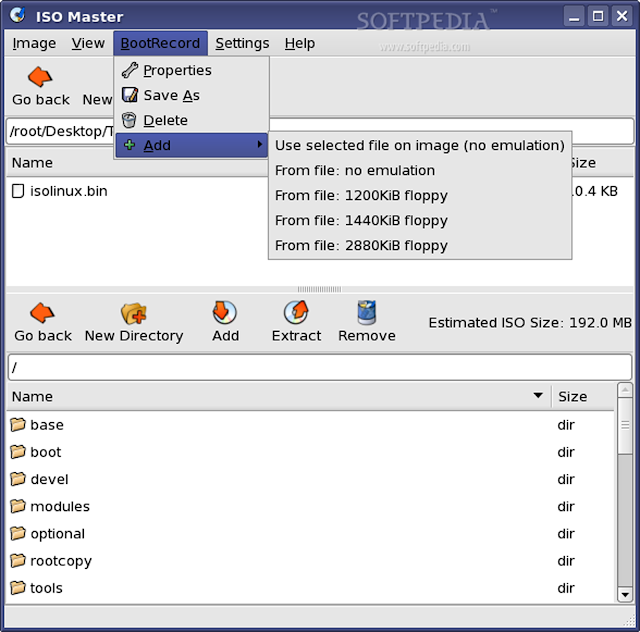Screen dimensions: 640x632
Task: Click the tools folder icon
Action: tap(18, 588)
